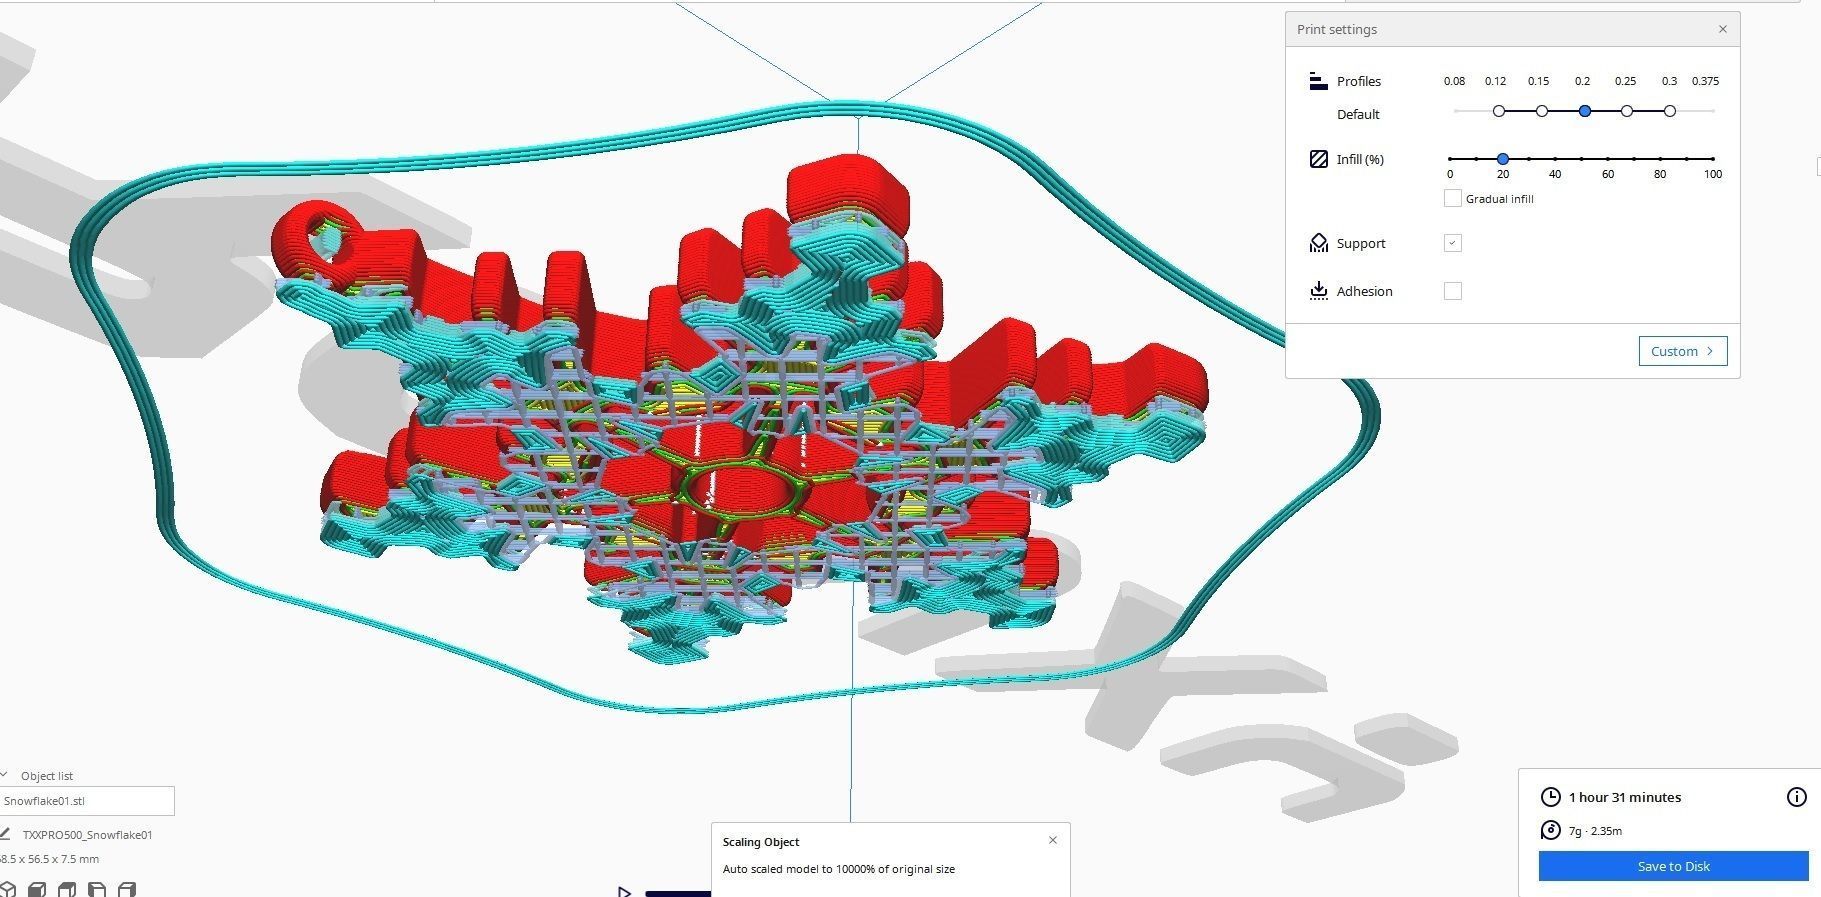
Task: Play the layer simulation
Action: 624,892
